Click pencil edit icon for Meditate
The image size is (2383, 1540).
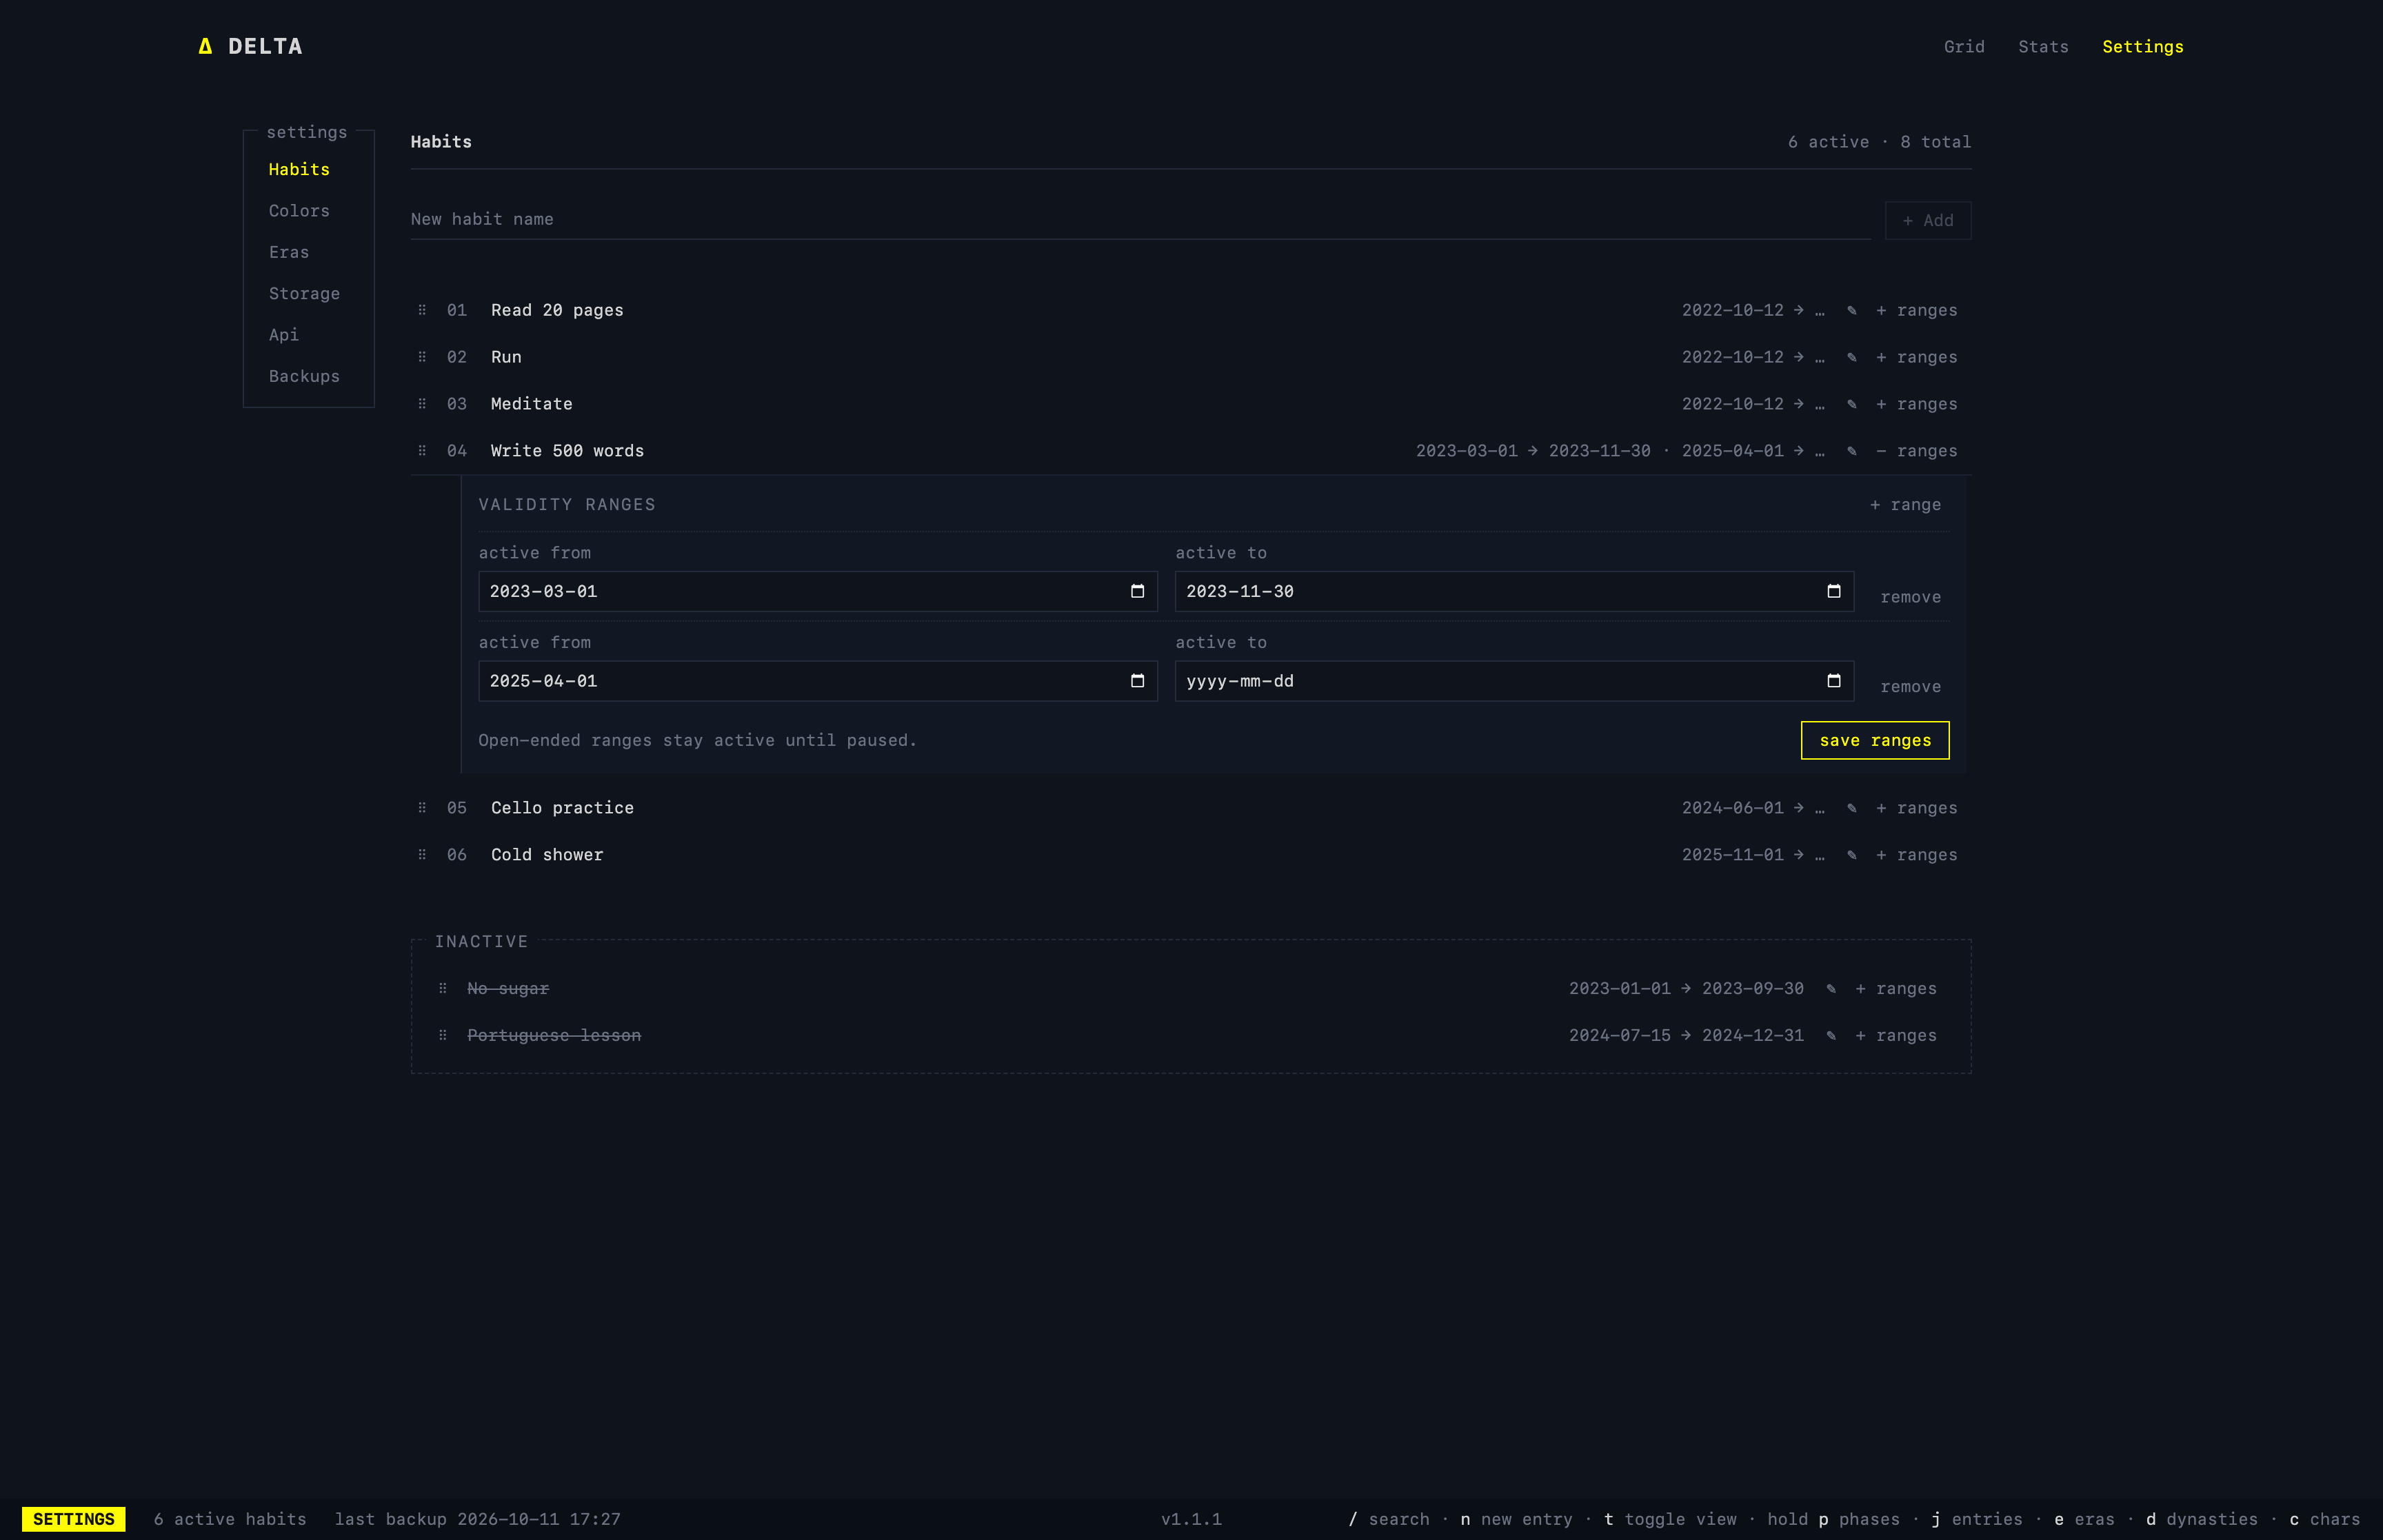[1851, 404]
